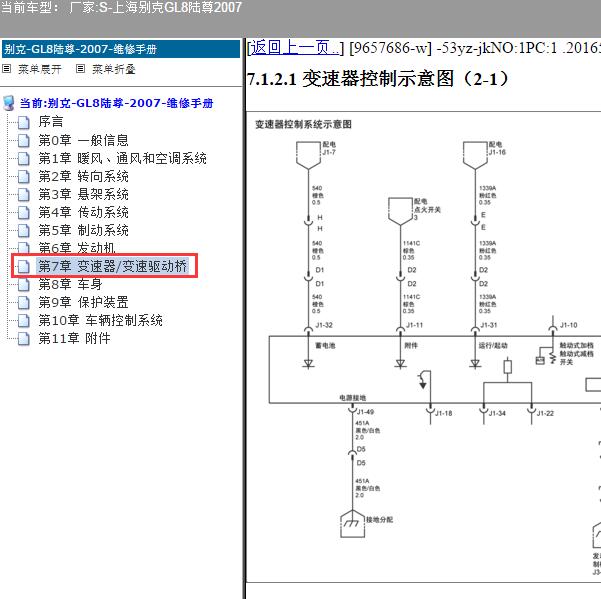Screen dimensions: 601x599
Task: Click the 运行/起动 label in diagram
Action: (493, 345)
